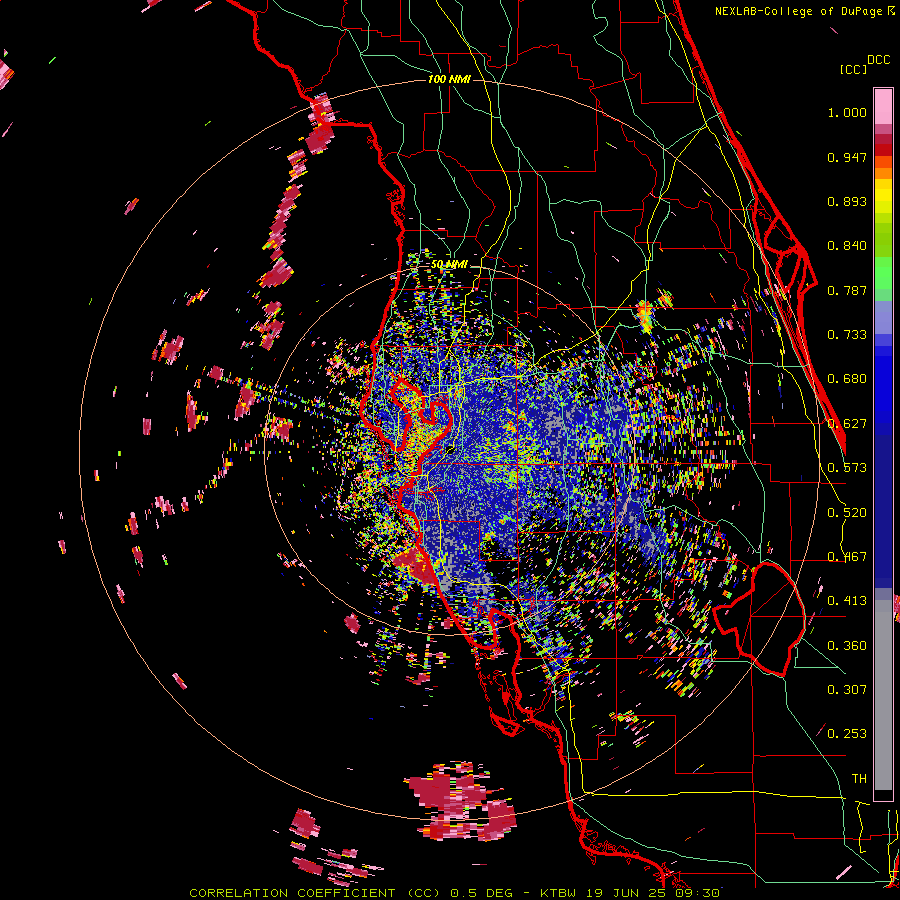
Task: Click the '50 NMI' range ring label
Action: pos(449,264)
